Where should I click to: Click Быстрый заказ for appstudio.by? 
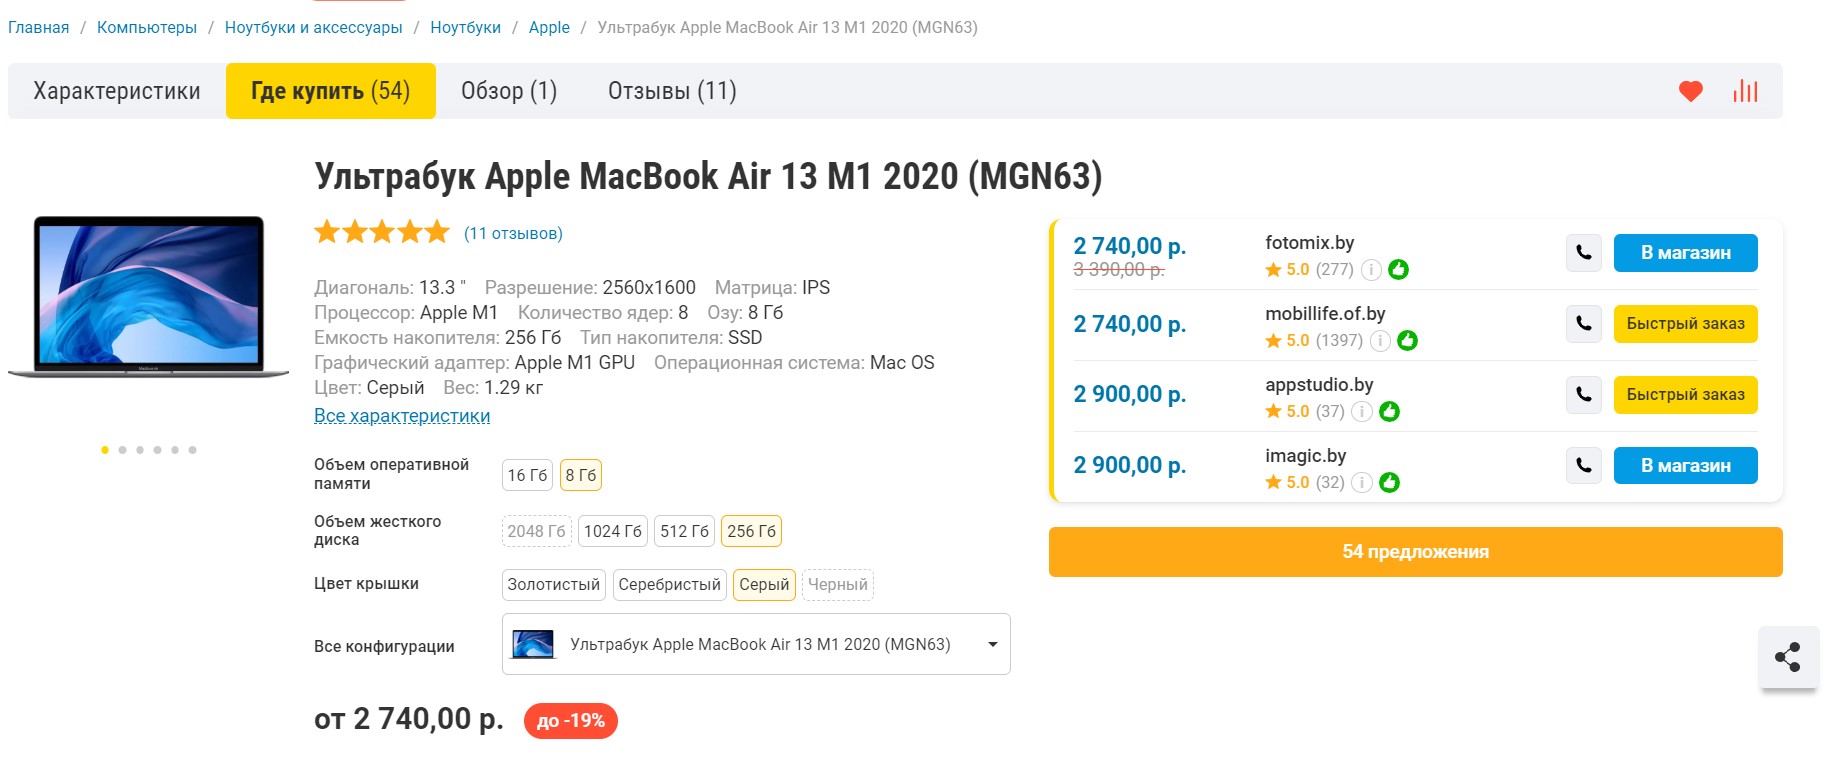tap(1686, 395)
